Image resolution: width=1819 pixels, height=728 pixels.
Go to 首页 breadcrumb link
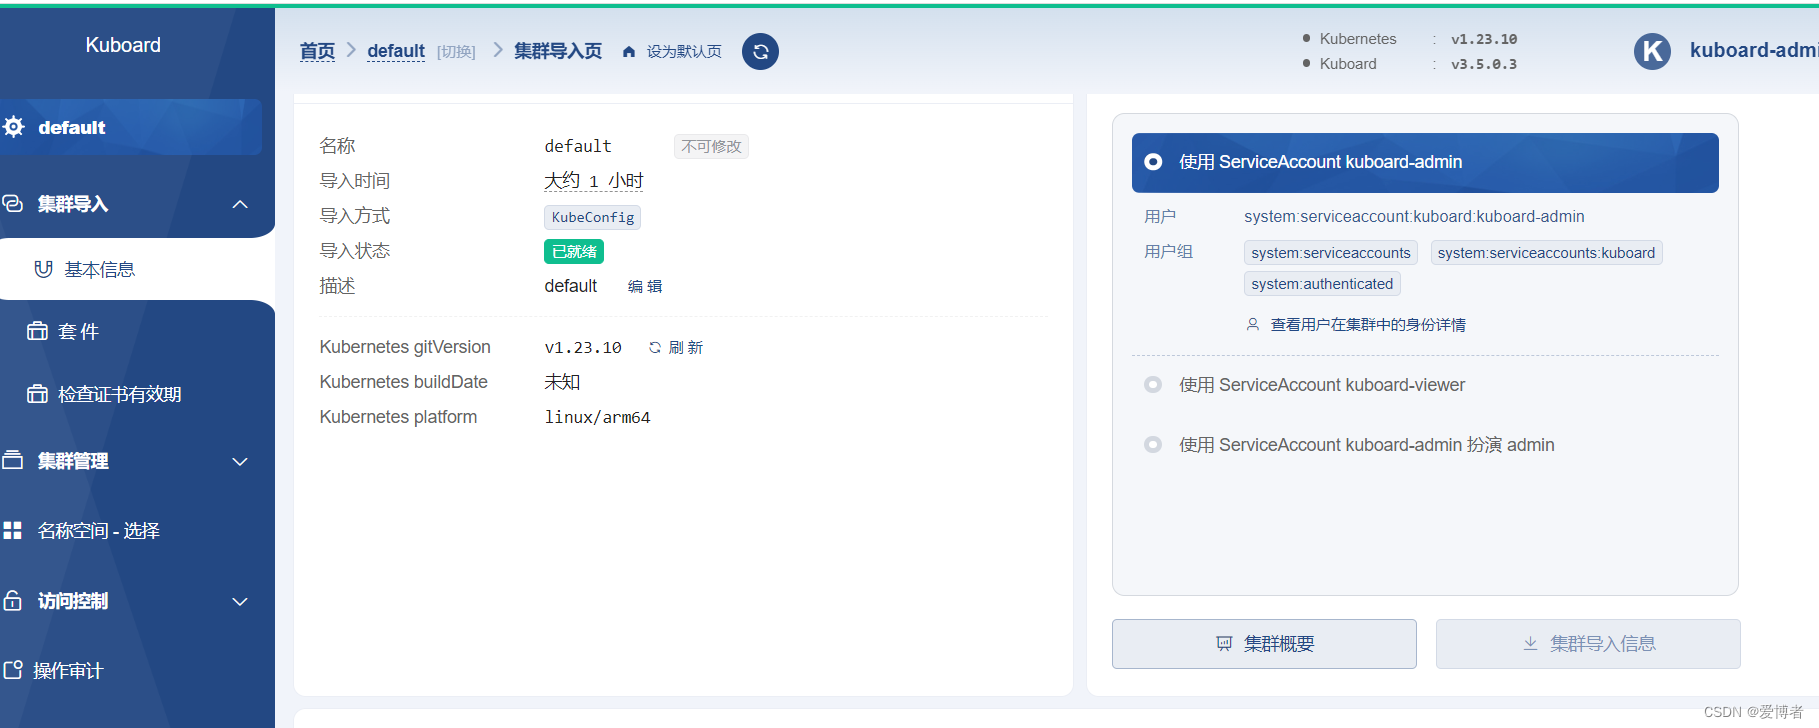click(x=318, y=51)
